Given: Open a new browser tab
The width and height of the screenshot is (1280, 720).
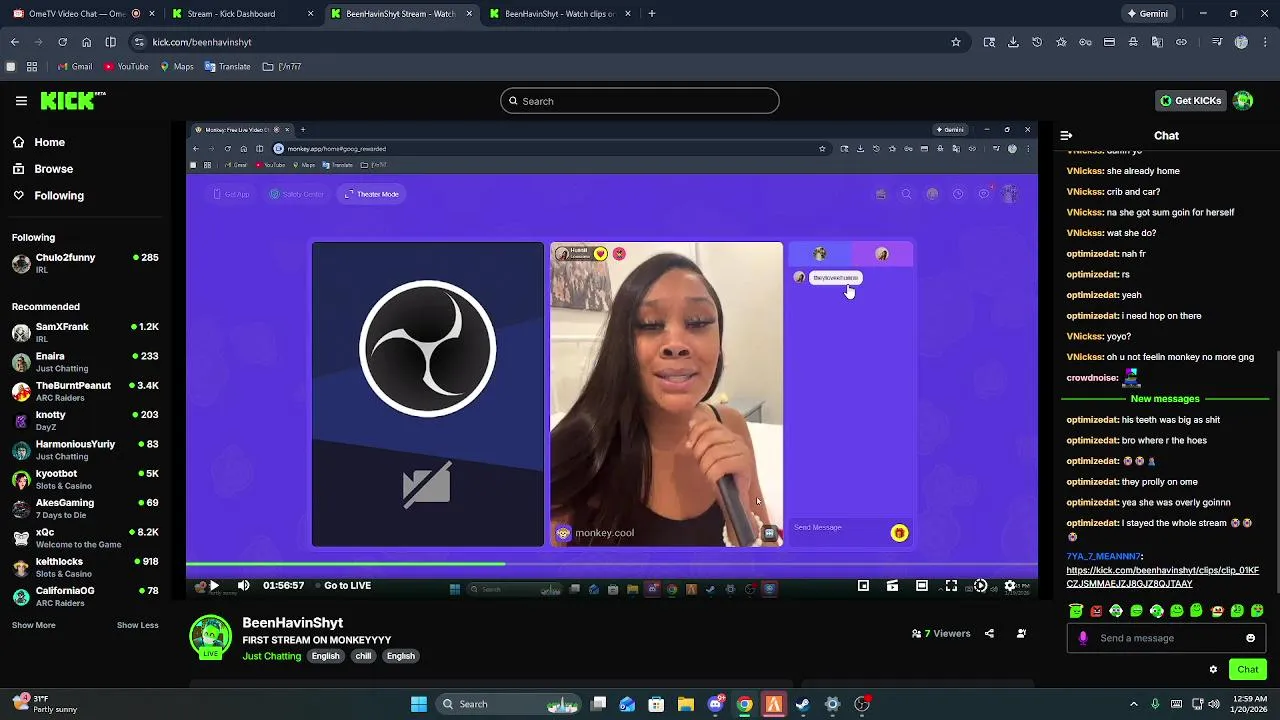Looking at the screenshot, I should tap(652, 14).
